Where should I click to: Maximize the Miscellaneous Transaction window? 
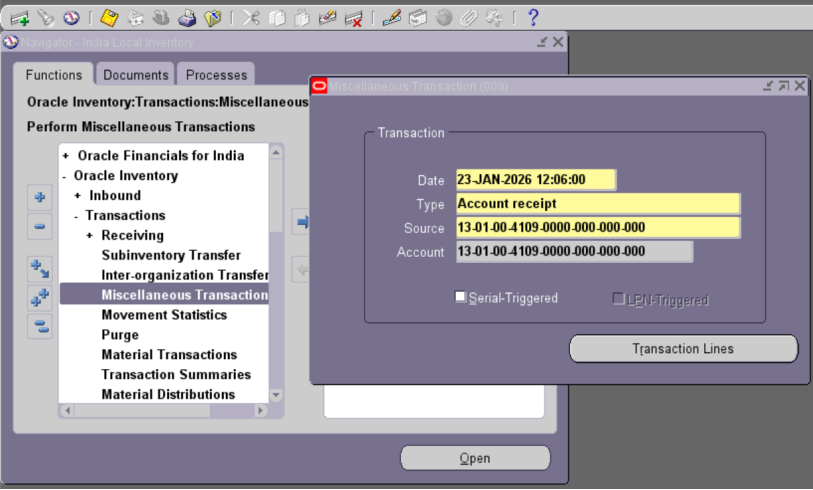[x=783, y=86]
